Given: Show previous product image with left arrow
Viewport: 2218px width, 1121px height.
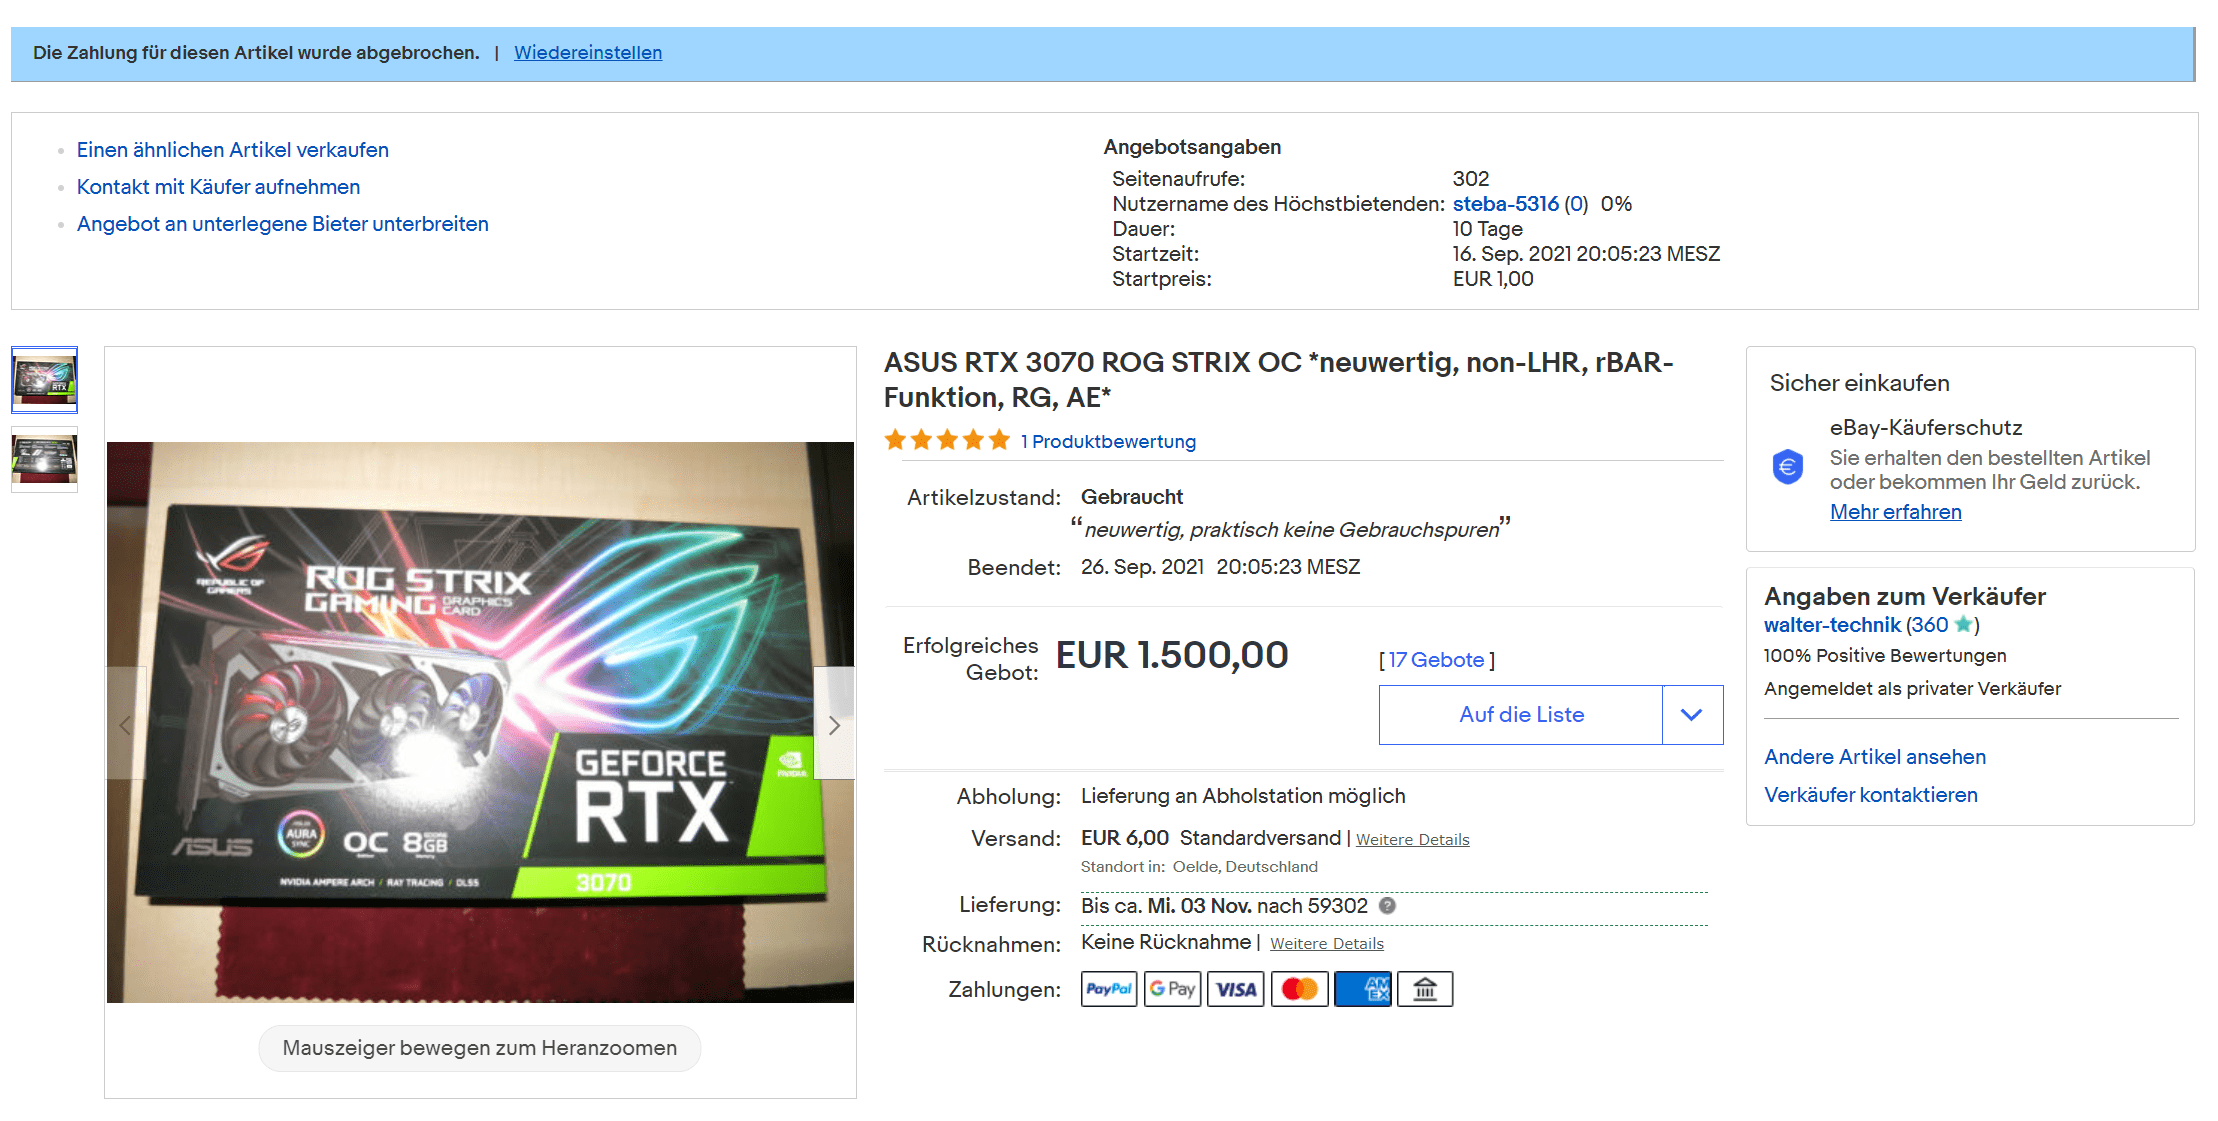Looking at the screenshot, I should (126, 724).
